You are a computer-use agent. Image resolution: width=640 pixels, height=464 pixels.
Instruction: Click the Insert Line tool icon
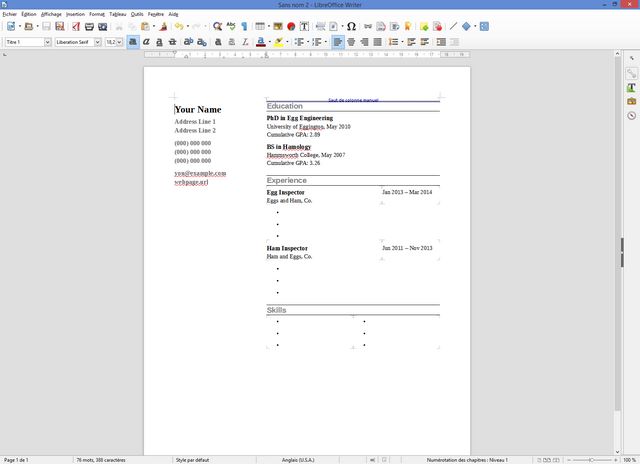point(453,26)
